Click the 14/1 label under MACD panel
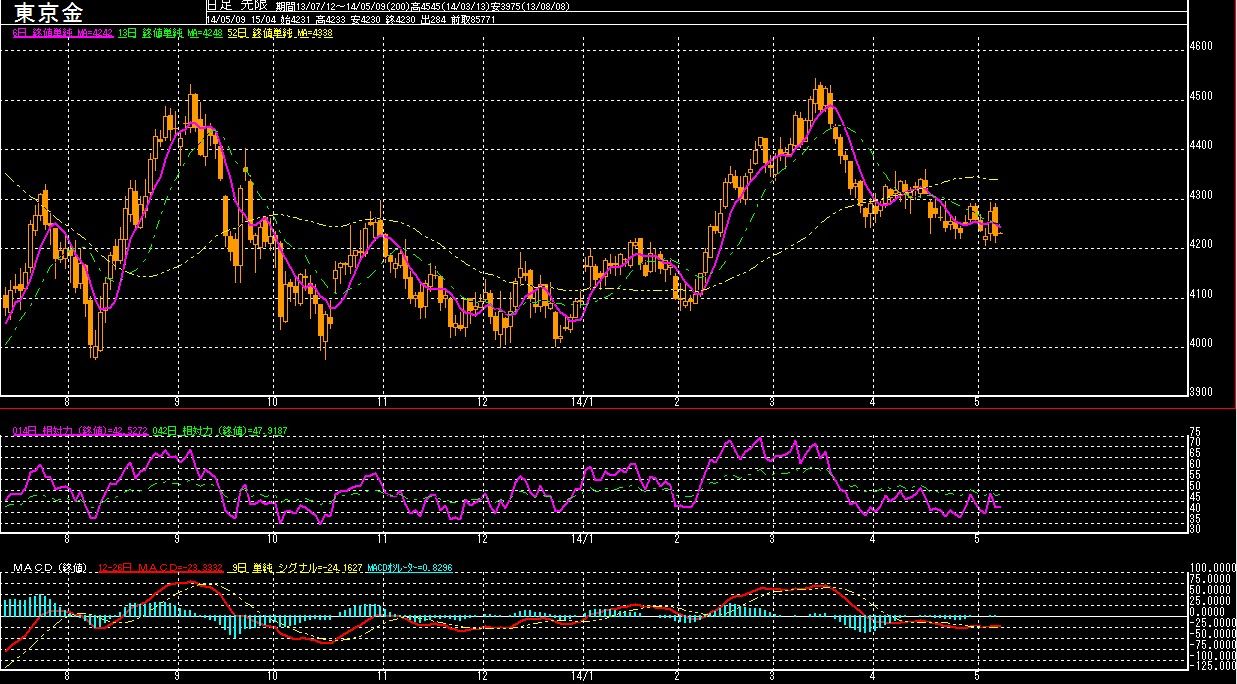Screen dimensions: 1237x684 (582, 675)
